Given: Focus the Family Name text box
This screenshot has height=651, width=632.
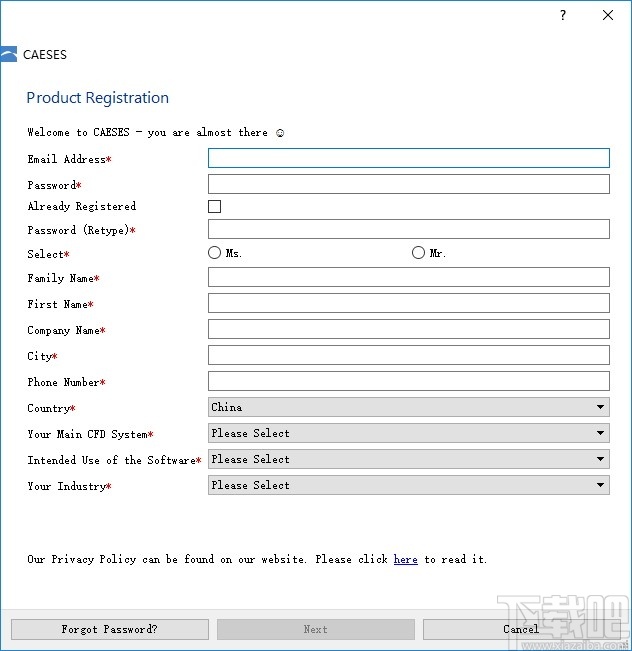Looking at the screenshot, I should [x=408, y=277].
